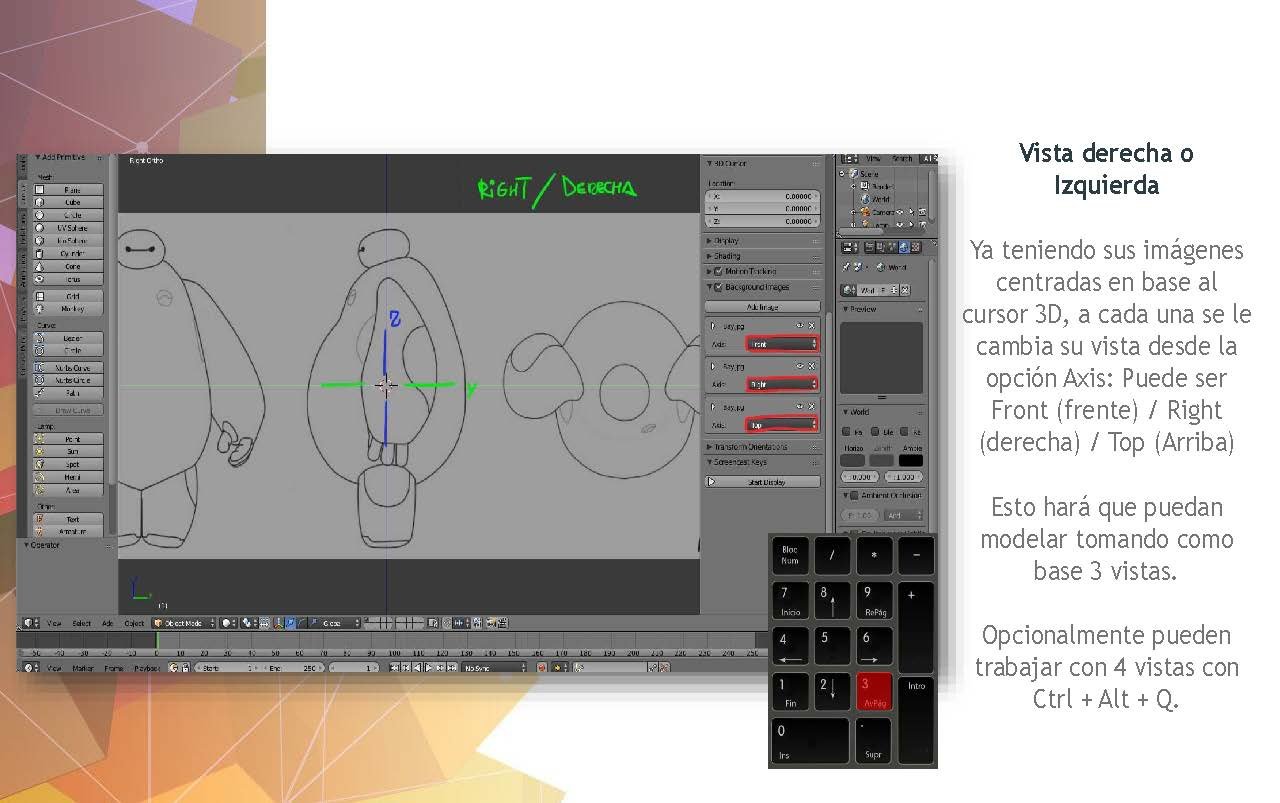Add a Cone primitive
Screen dimensions: 1280x803
click(68, 267)
